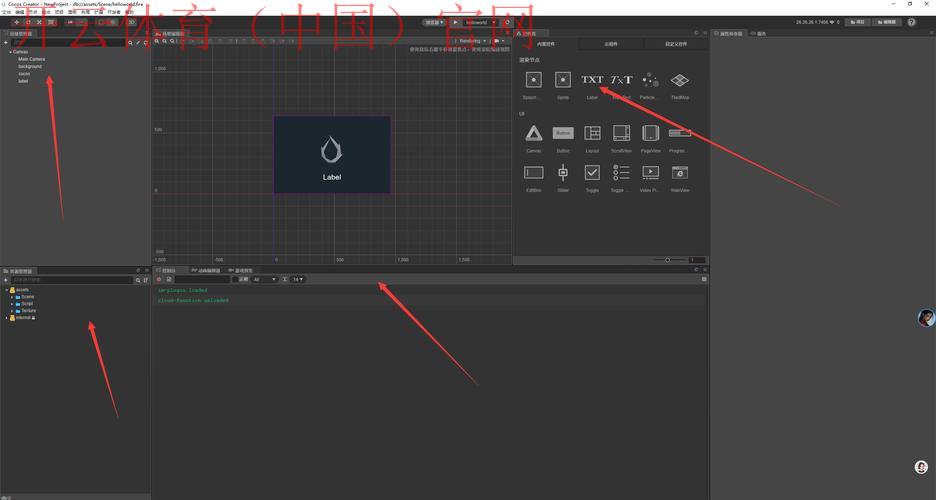This screenshot has width=936, height=500.
Task: Switch to the custom components tab
Action: 676,44
